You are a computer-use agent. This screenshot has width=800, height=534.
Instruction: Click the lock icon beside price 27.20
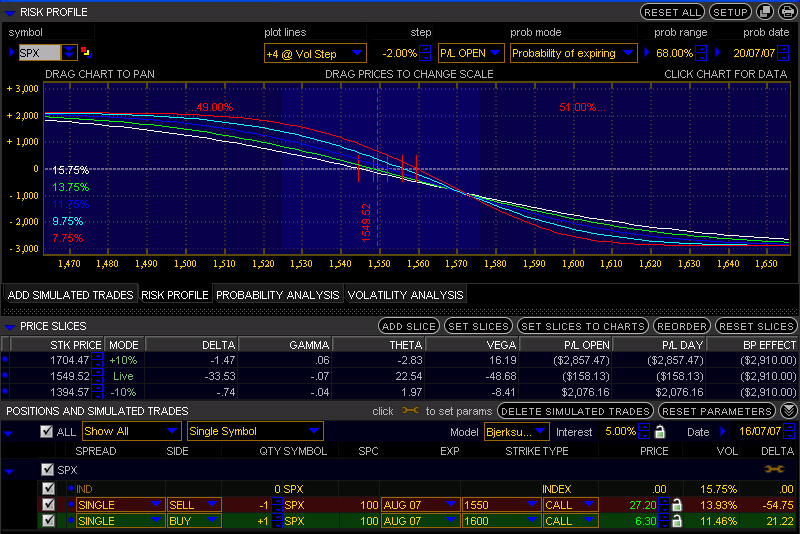677,505
